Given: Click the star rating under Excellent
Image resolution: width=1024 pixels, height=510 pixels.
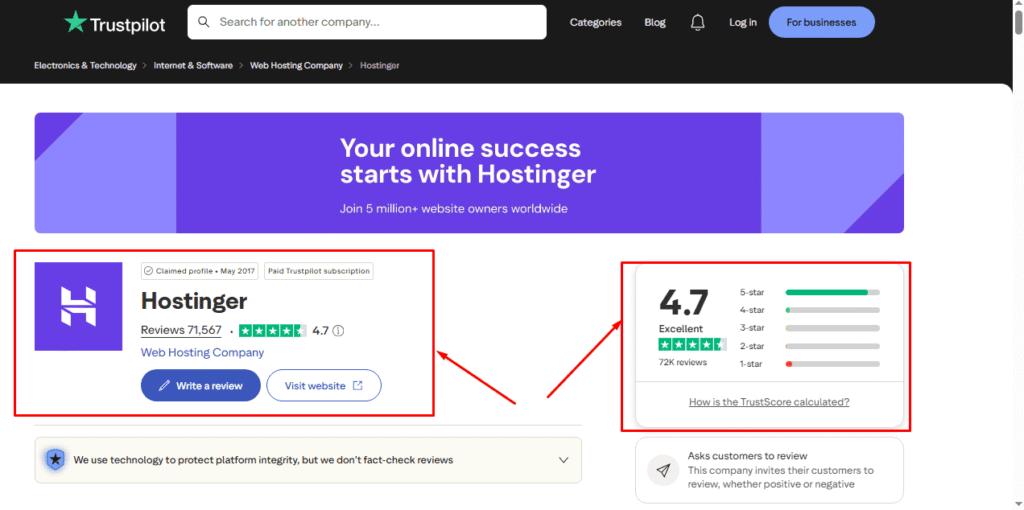Looking at the screenshot, I should point(692,344).
